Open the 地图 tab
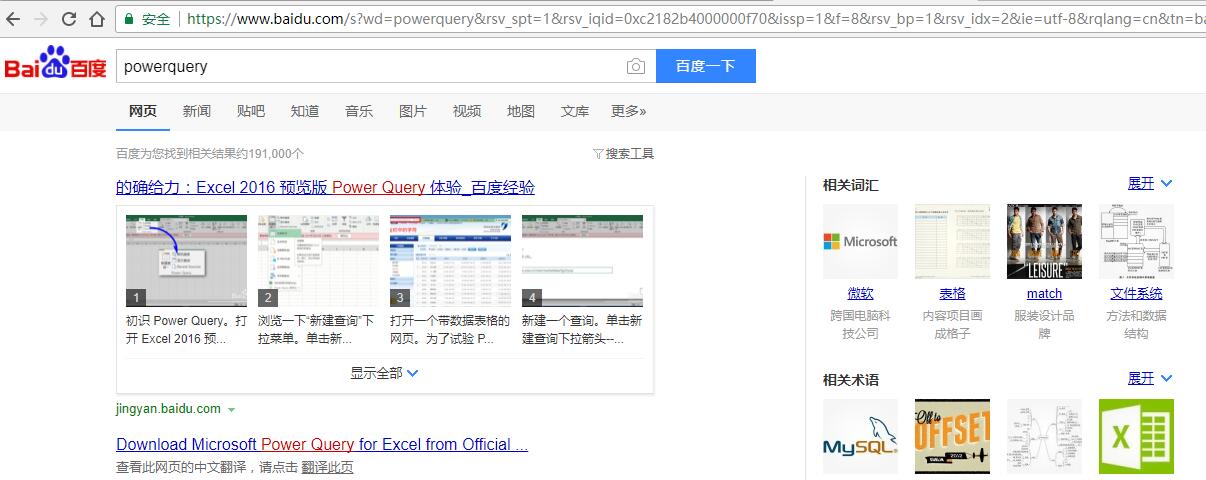 click(521, 111)
